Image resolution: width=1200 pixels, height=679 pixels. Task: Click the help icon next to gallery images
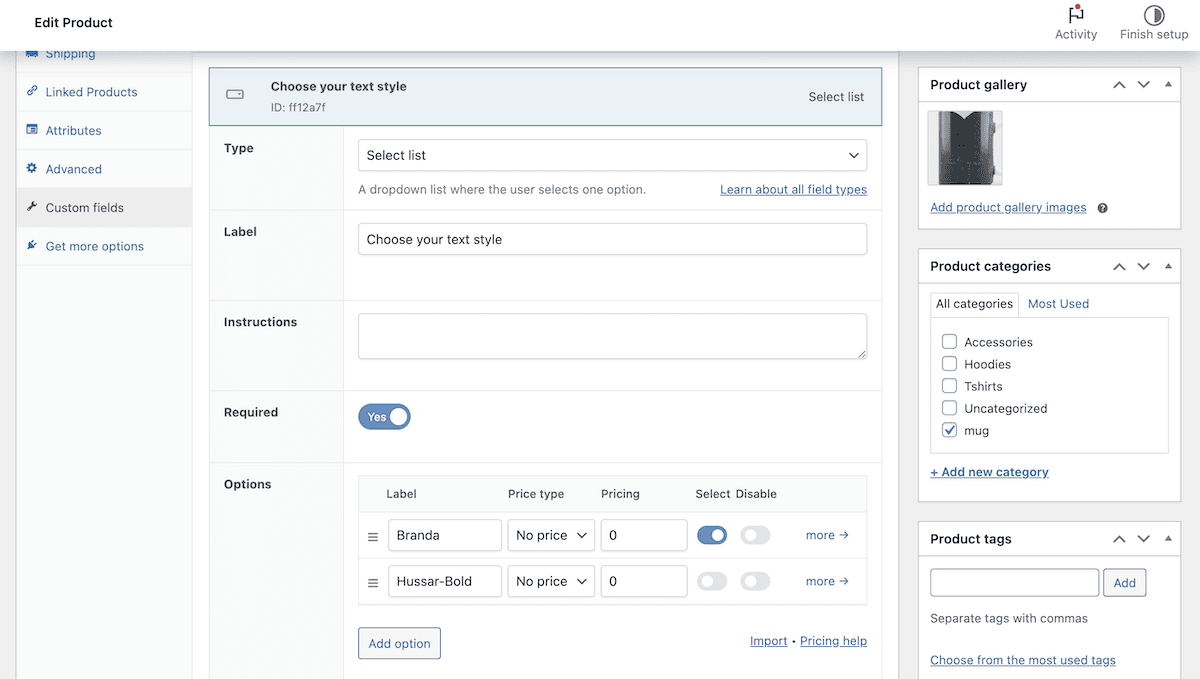[1102, 208]
